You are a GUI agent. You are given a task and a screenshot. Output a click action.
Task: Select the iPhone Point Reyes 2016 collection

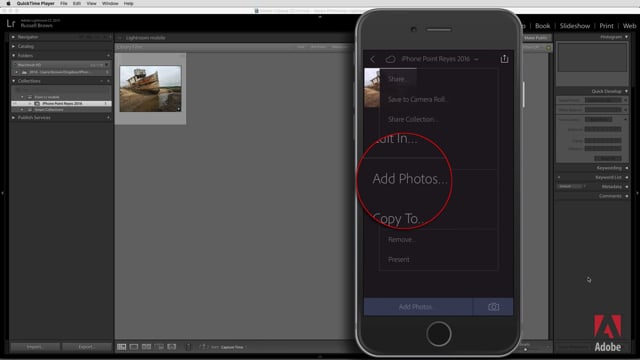[x=62, y=104]
